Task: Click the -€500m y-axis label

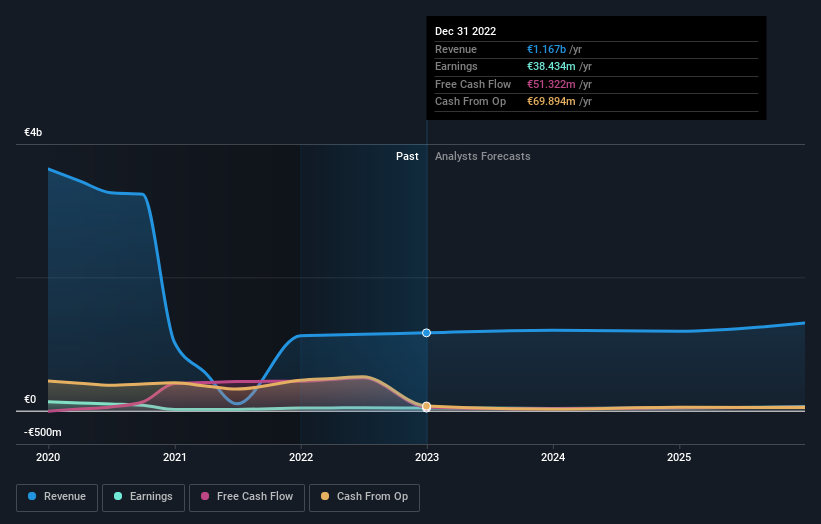Action: (x=42, y=432)
